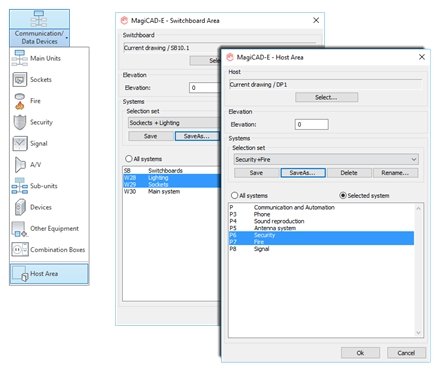The image size is (448, 370).
Task: Choose the Sockets device icon
Action: click(x=19, y=80)
